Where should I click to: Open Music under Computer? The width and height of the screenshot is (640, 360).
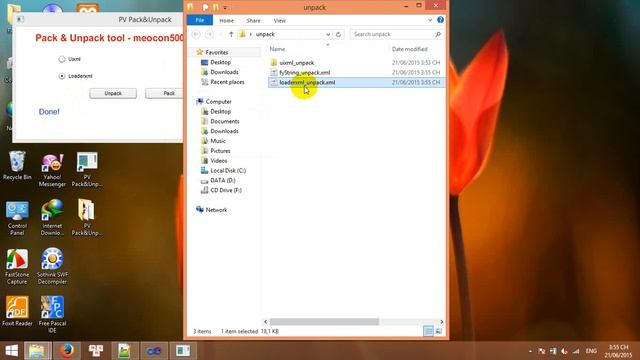pos(218,141)
